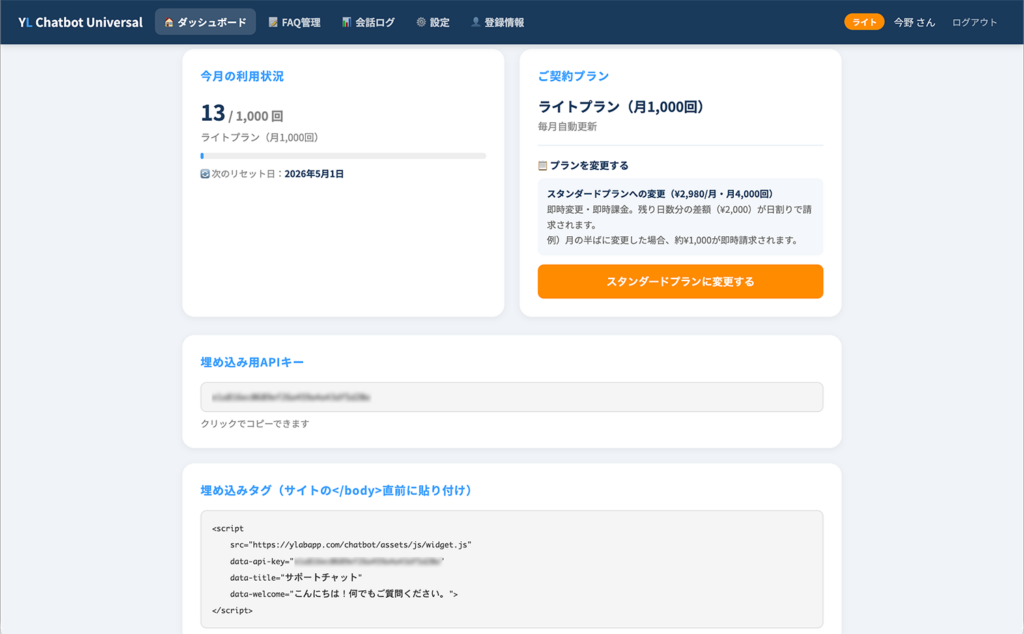
Task: Click the chart icon beside 会話ログ
Action: [x=346, y=22]
